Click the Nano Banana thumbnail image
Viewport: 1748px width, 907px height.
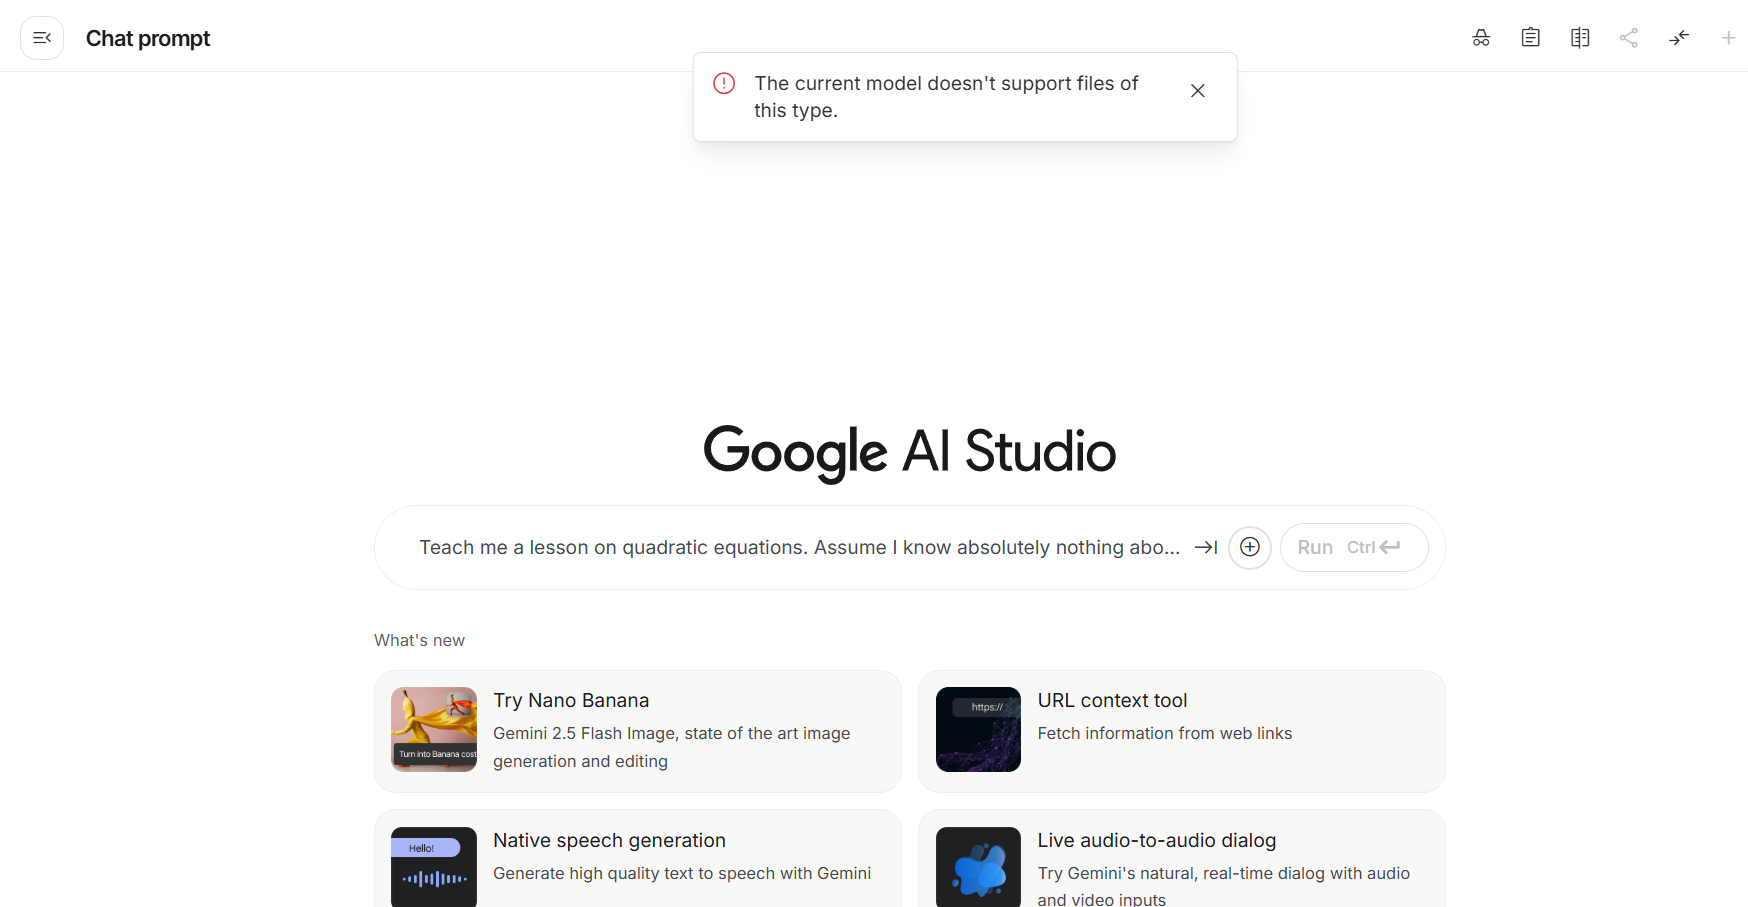tap(434, 729)
